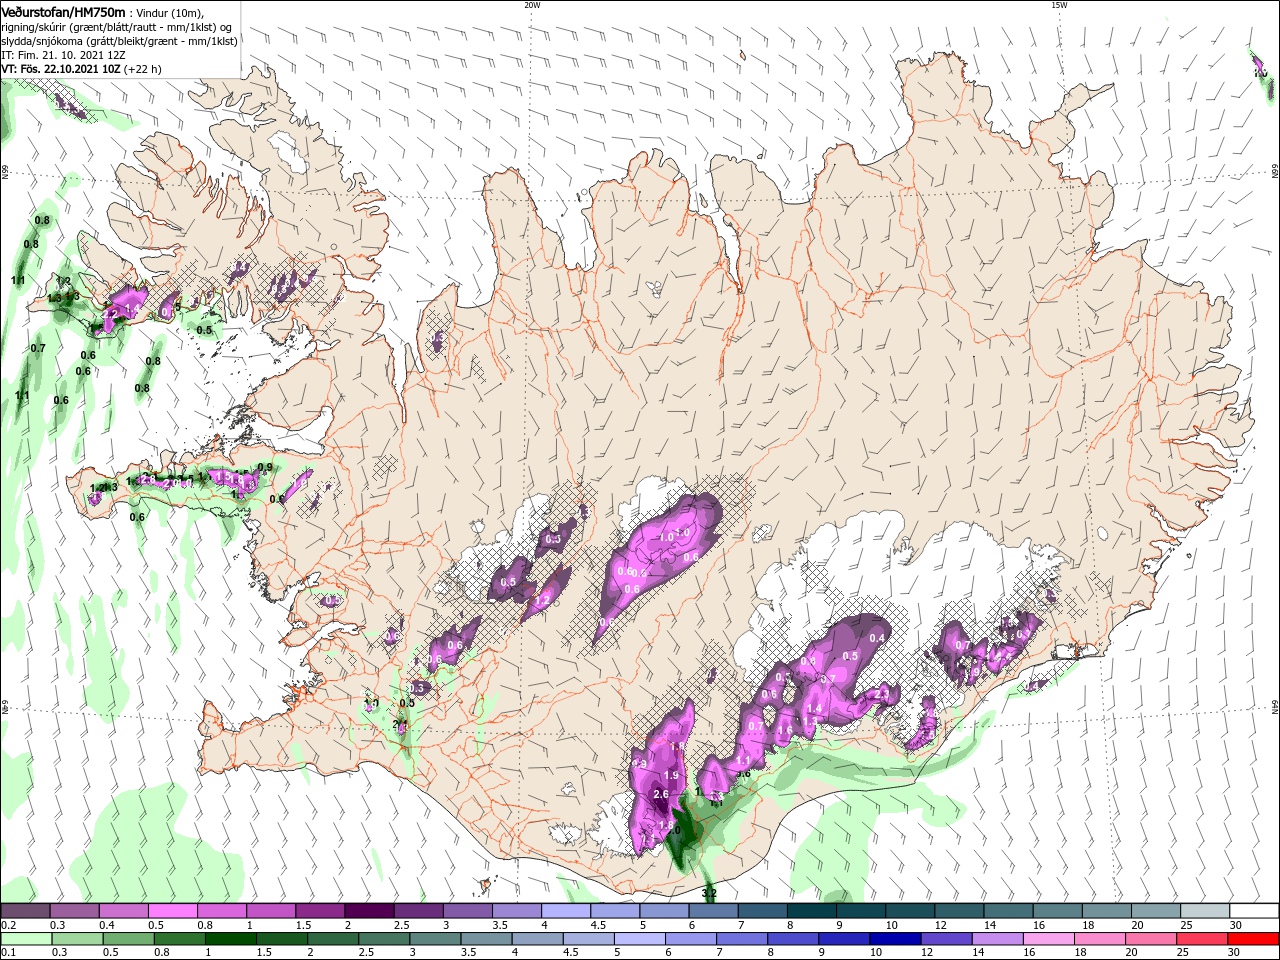Click the '20W' longitude label
1280x960 pixels.
coord(532,5)
